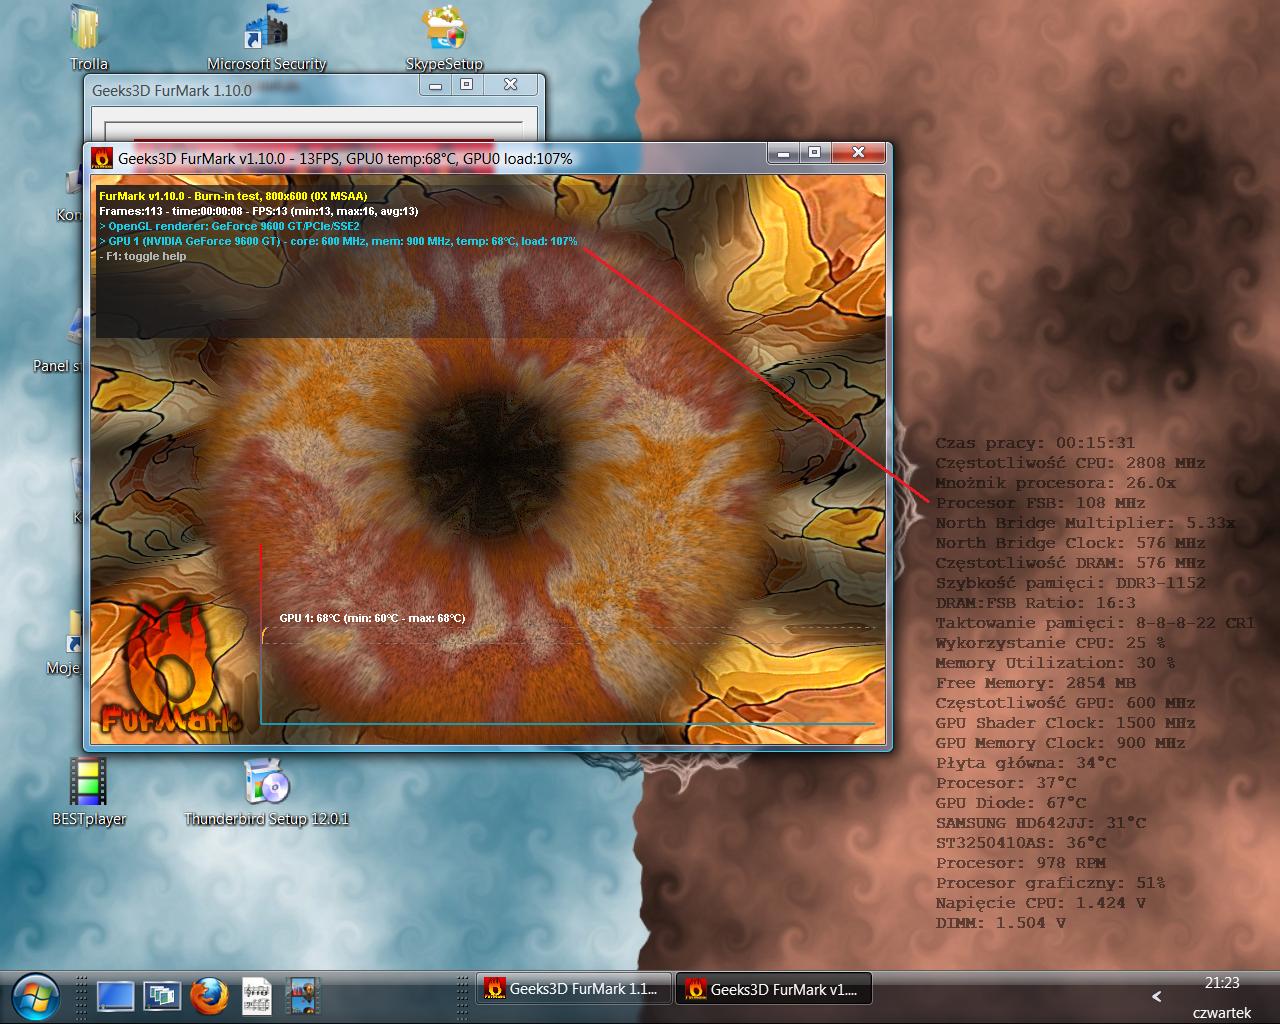Minimize the FurMark burn-in test window
Screen dimensions: 1280x1024
(784, 153)
